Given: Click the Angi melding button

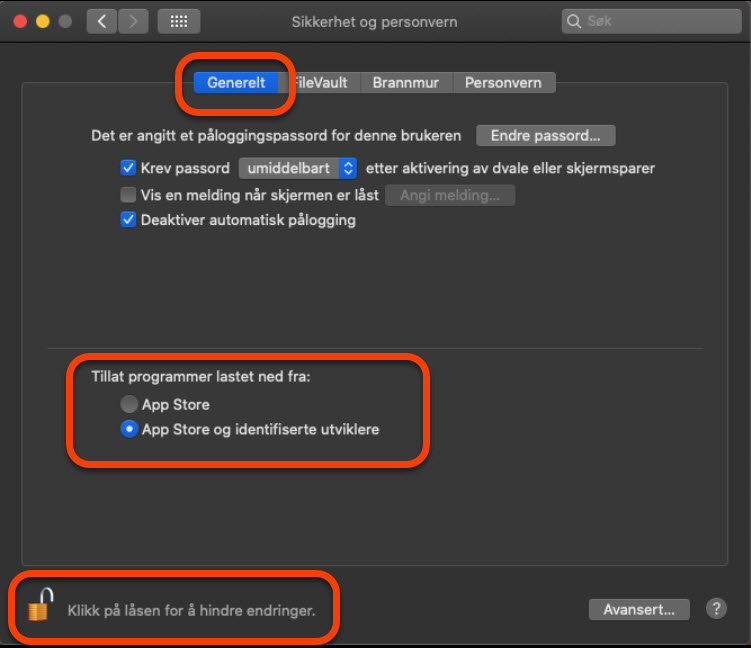Looking at the screenshot, I should click(450, 195).
